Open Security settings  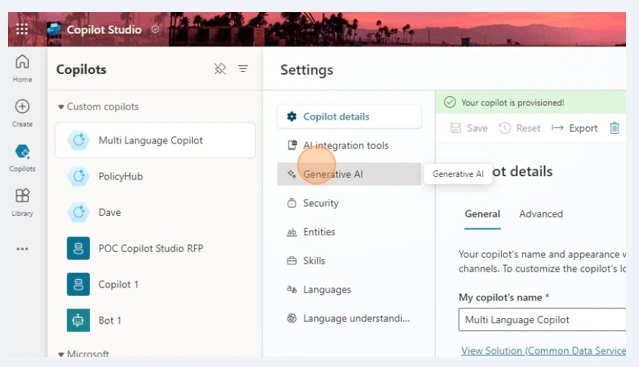tap(349, 203)
